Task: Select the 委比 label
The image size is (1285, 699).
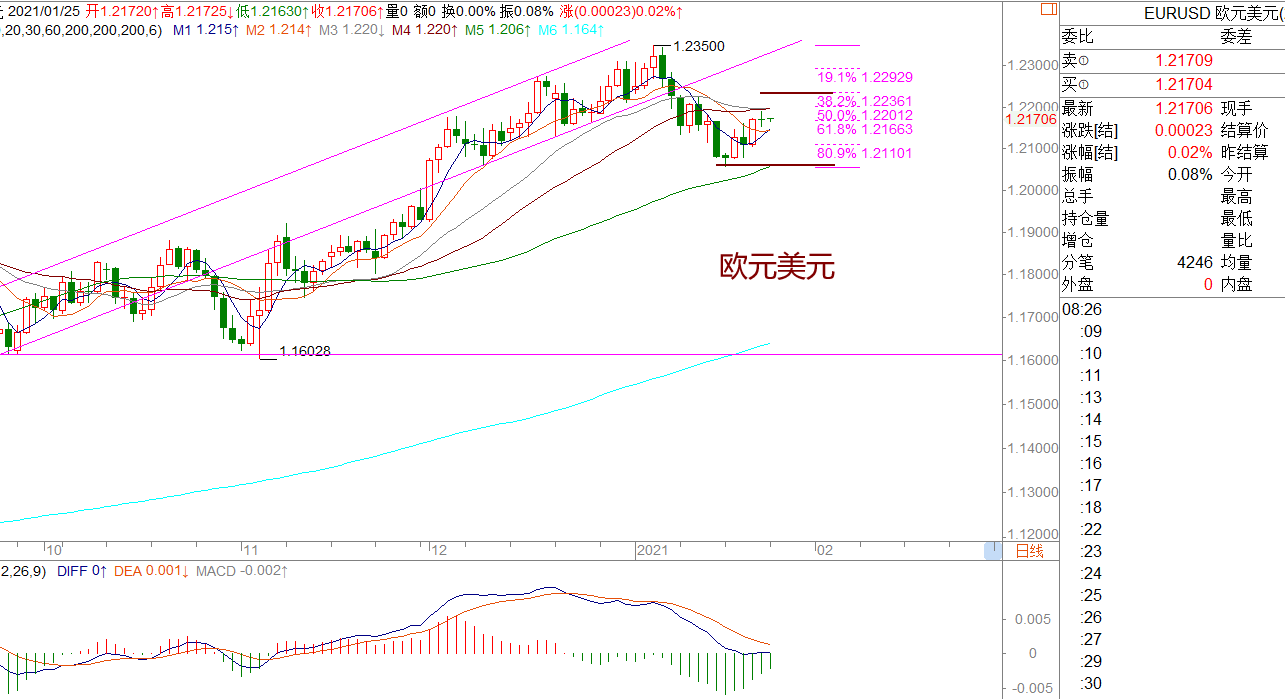Action: click(1077, 36)
